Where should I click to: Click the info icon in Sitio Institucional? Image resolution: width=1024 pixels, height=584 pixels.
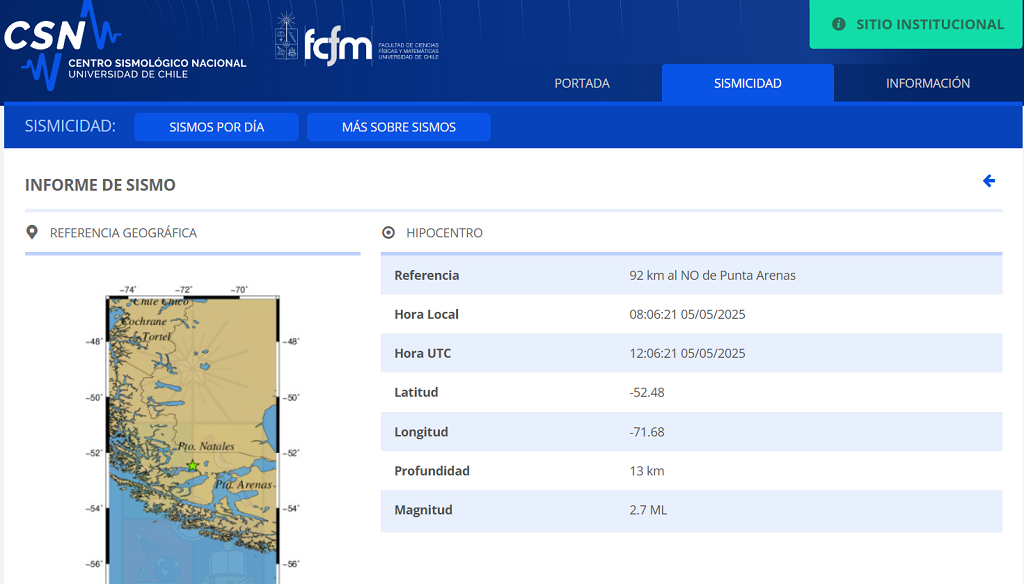pos(839,24)
